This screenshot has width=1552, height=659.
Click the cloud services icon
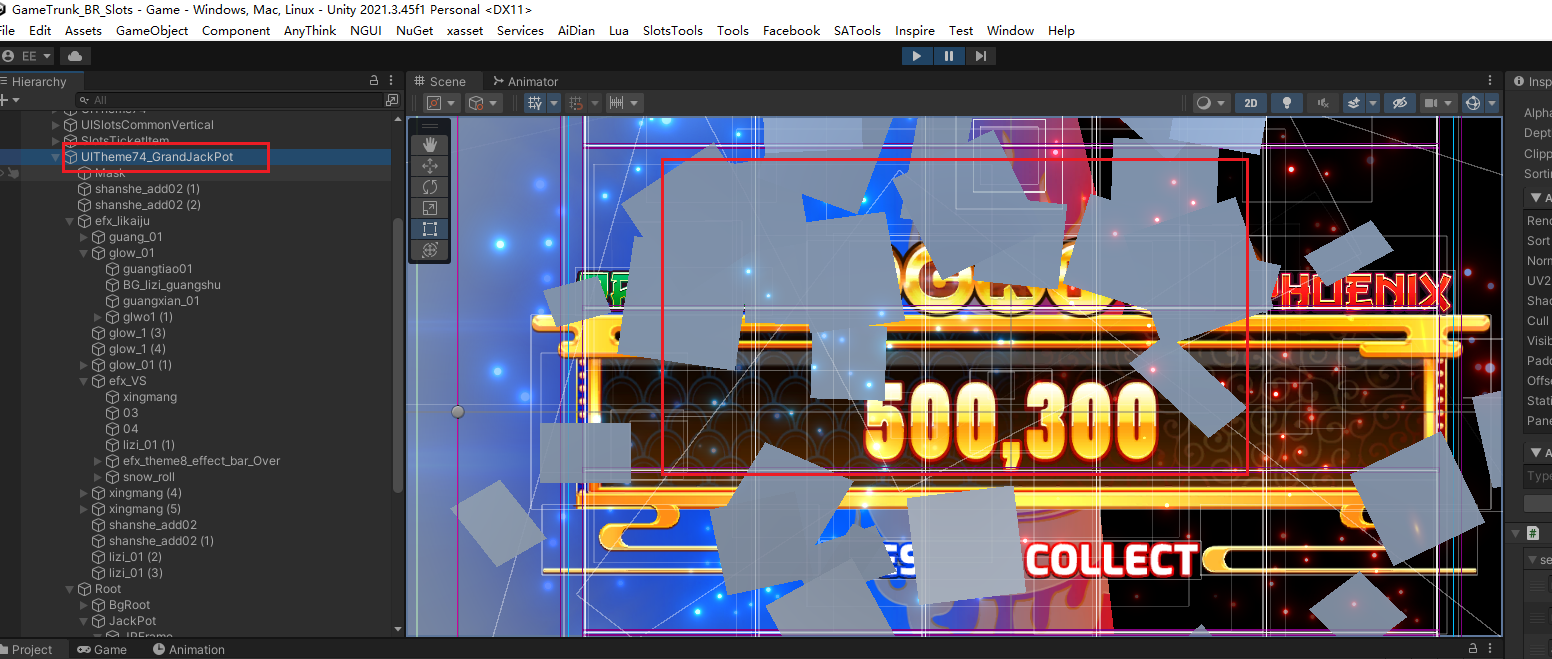click(x=76, y=56)
